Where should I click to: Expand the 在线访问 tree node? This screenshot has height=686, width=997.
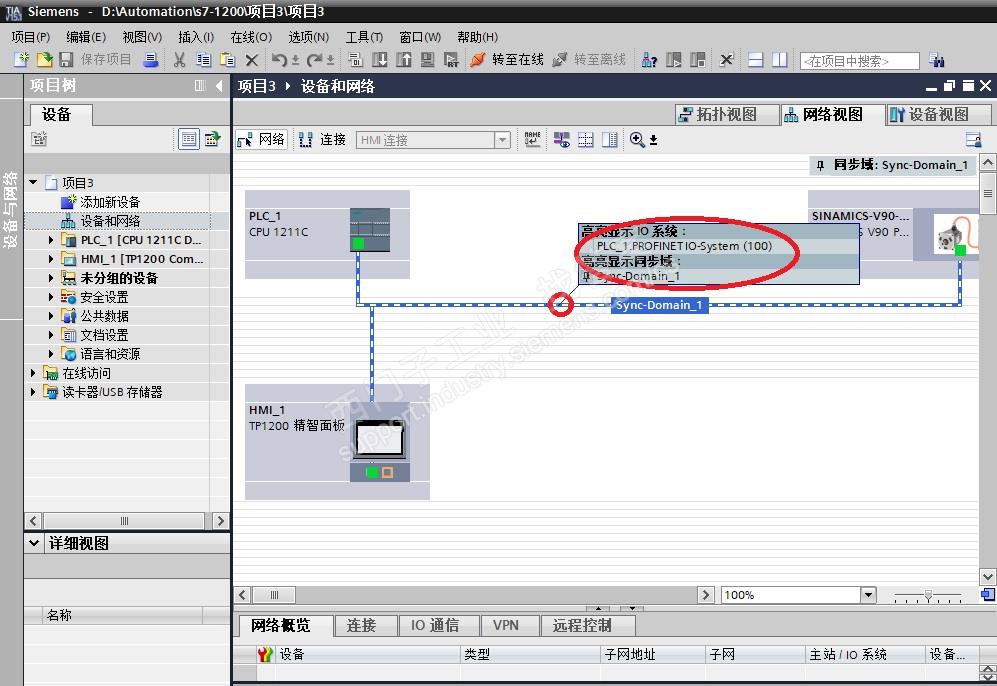tap(33, 373)
